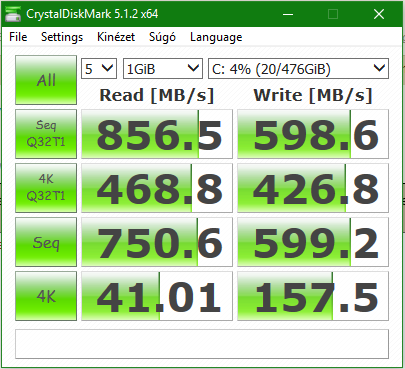Click the empty comment field at bottom
This screenshot has height=369, width=405.
[x=202, y=344]
